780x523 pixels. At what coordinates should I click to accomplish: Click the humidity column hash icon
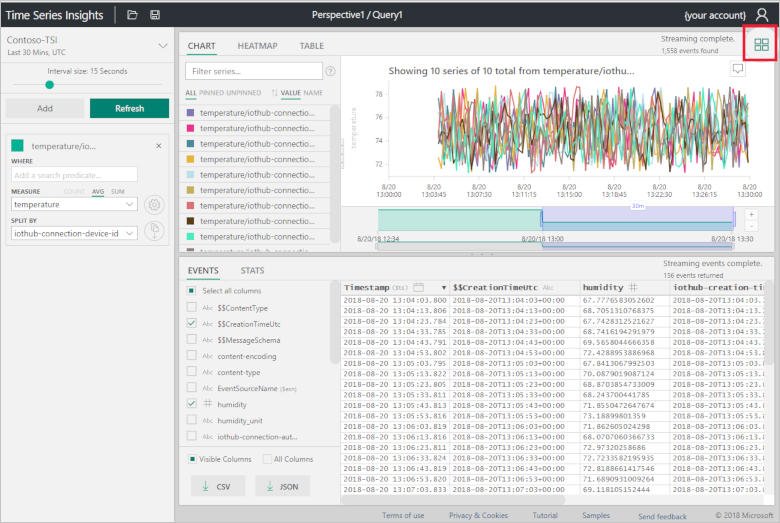point(633,287)
